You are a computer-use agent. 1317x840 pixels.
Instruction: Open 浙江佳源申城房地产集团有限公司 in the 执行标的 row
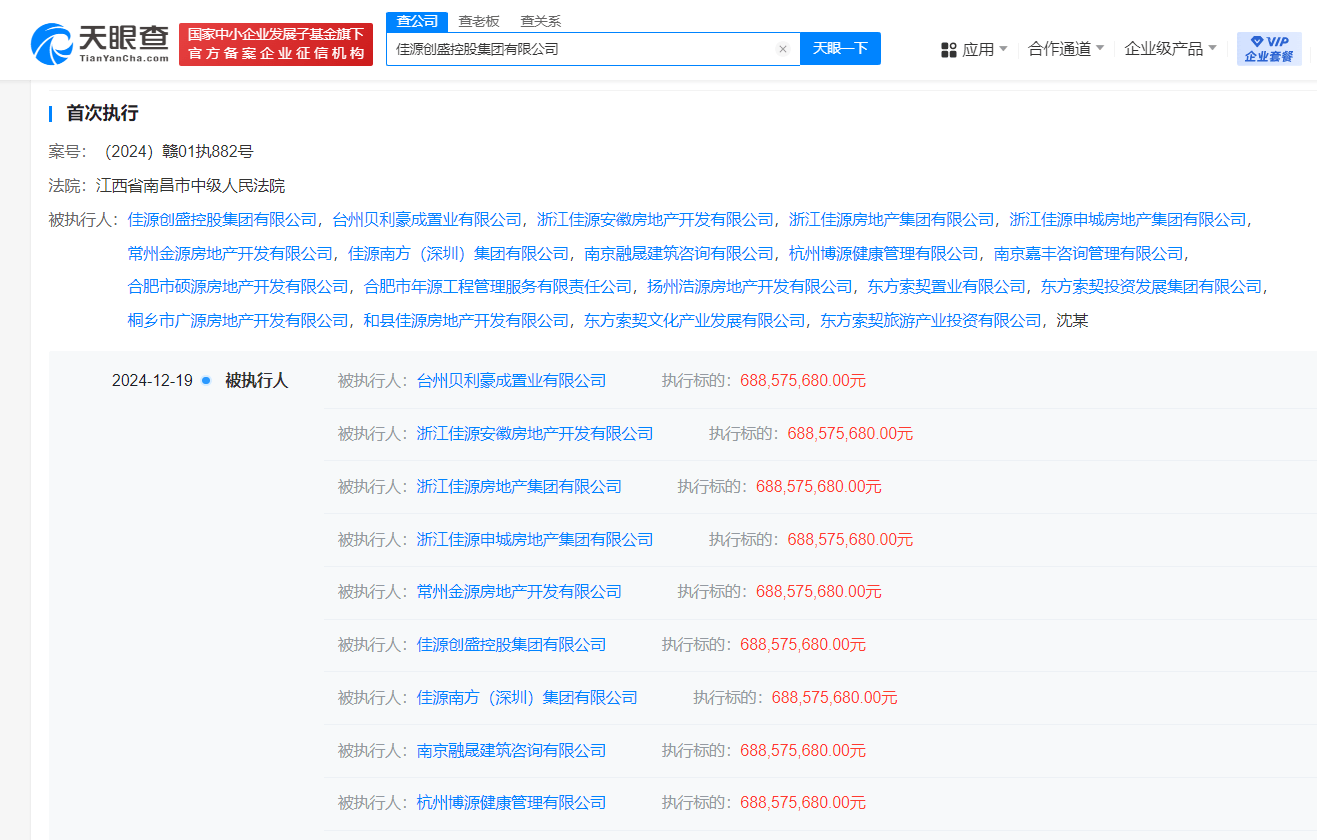535,539
